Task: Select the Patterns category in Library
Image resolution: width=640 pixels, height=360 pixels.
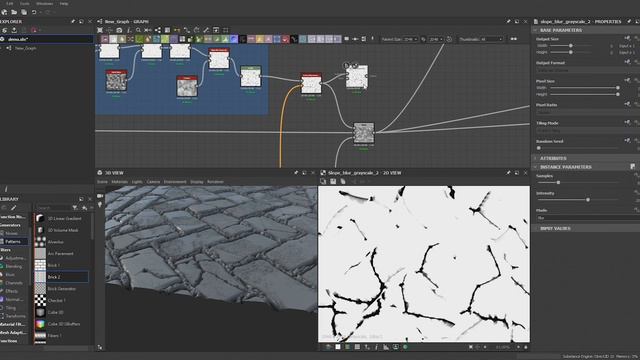Action: pos(13,242)
